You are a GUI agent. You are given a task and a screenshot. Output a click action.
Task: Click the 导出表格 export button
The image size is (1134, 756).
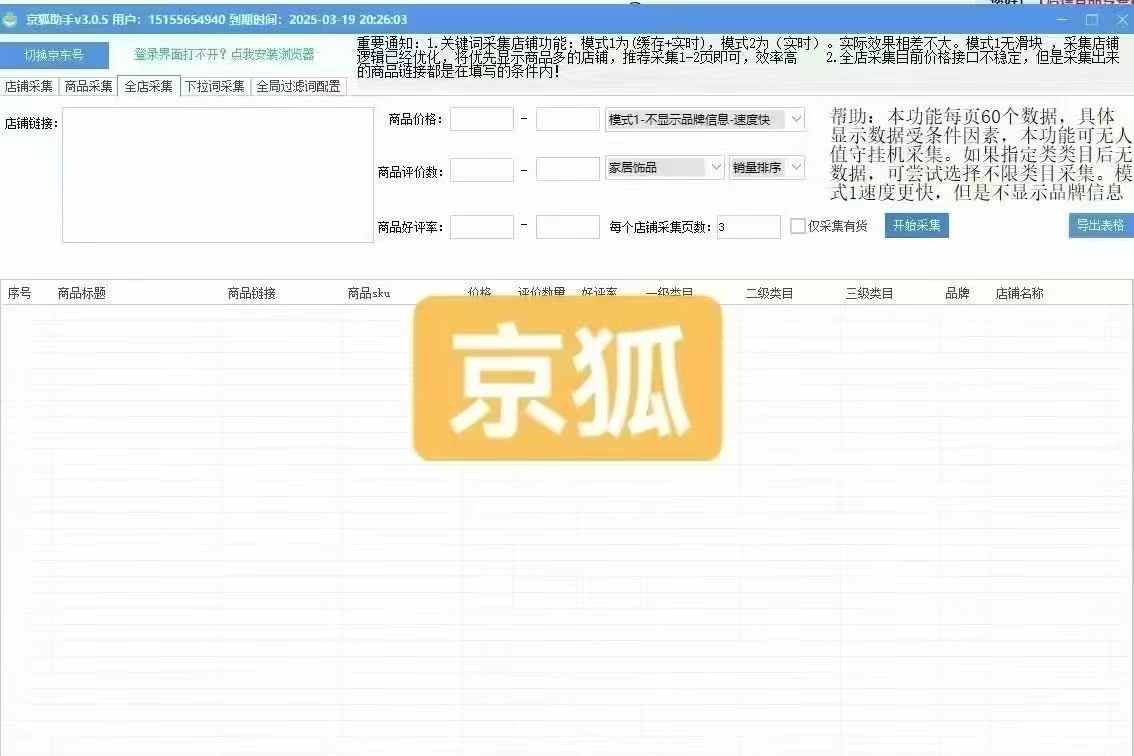click(1100, 226)
